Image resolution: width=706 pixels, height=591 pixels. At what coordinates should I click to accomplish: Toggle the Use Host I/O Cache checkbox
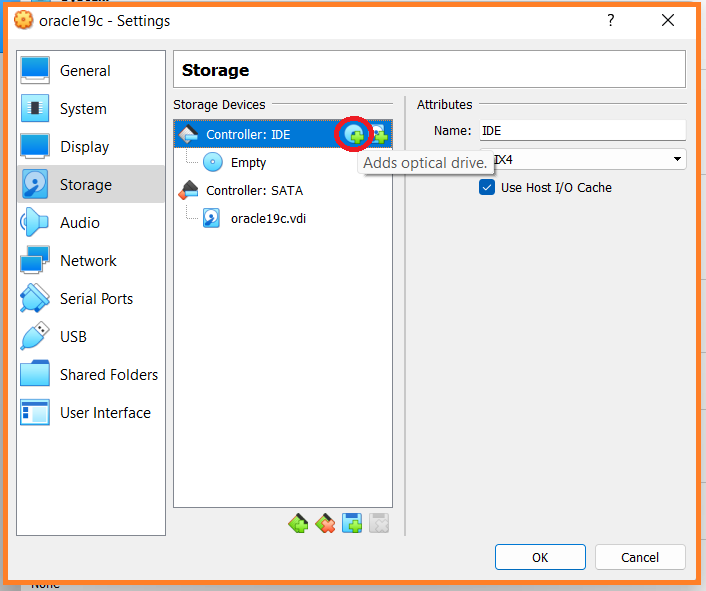[487, 187]
